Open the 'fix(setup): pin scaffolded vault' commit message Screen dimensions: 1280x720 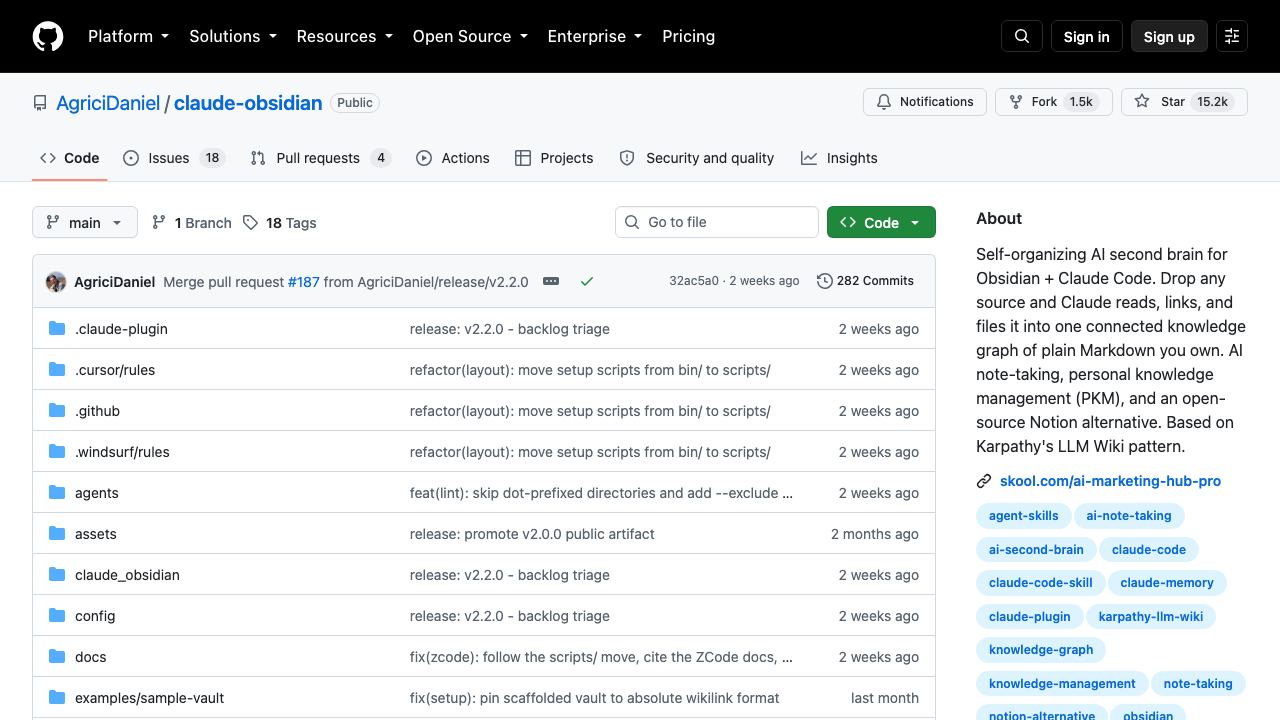point(594,698)
